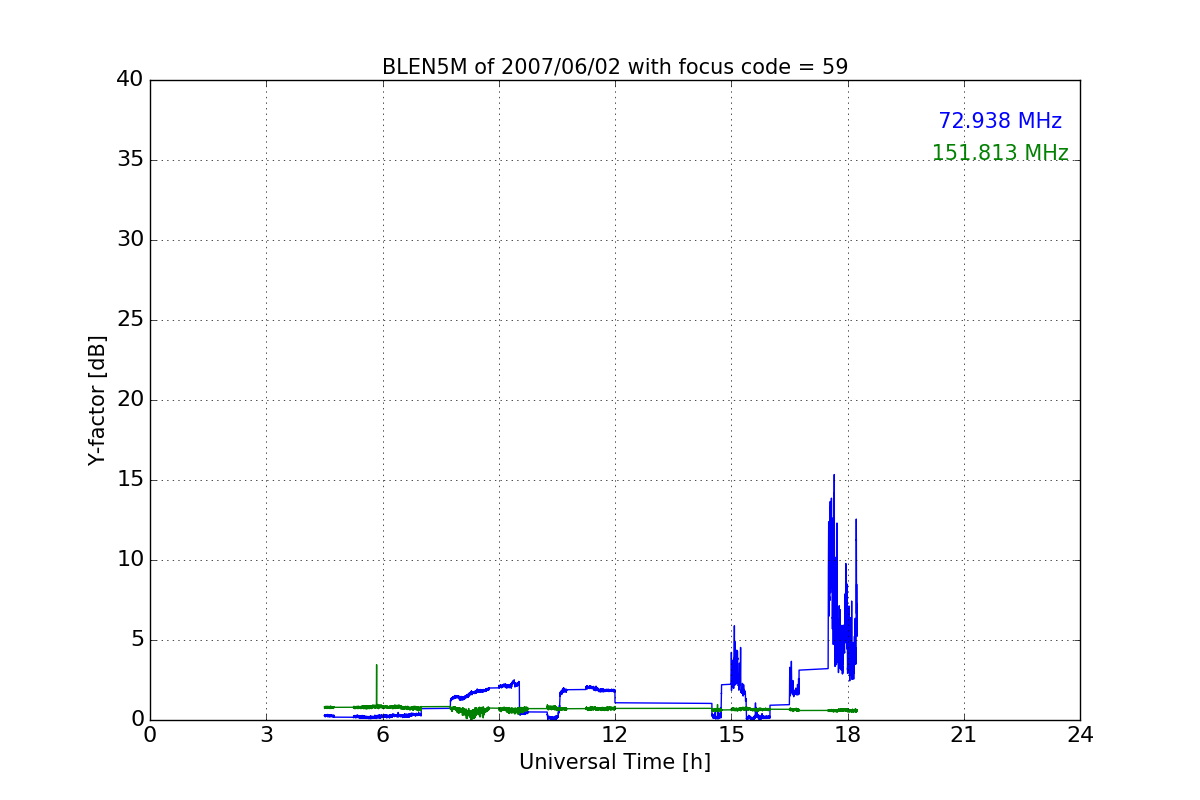
Task: Click x-axis tick label 24
Action: tap(1080, 735)
